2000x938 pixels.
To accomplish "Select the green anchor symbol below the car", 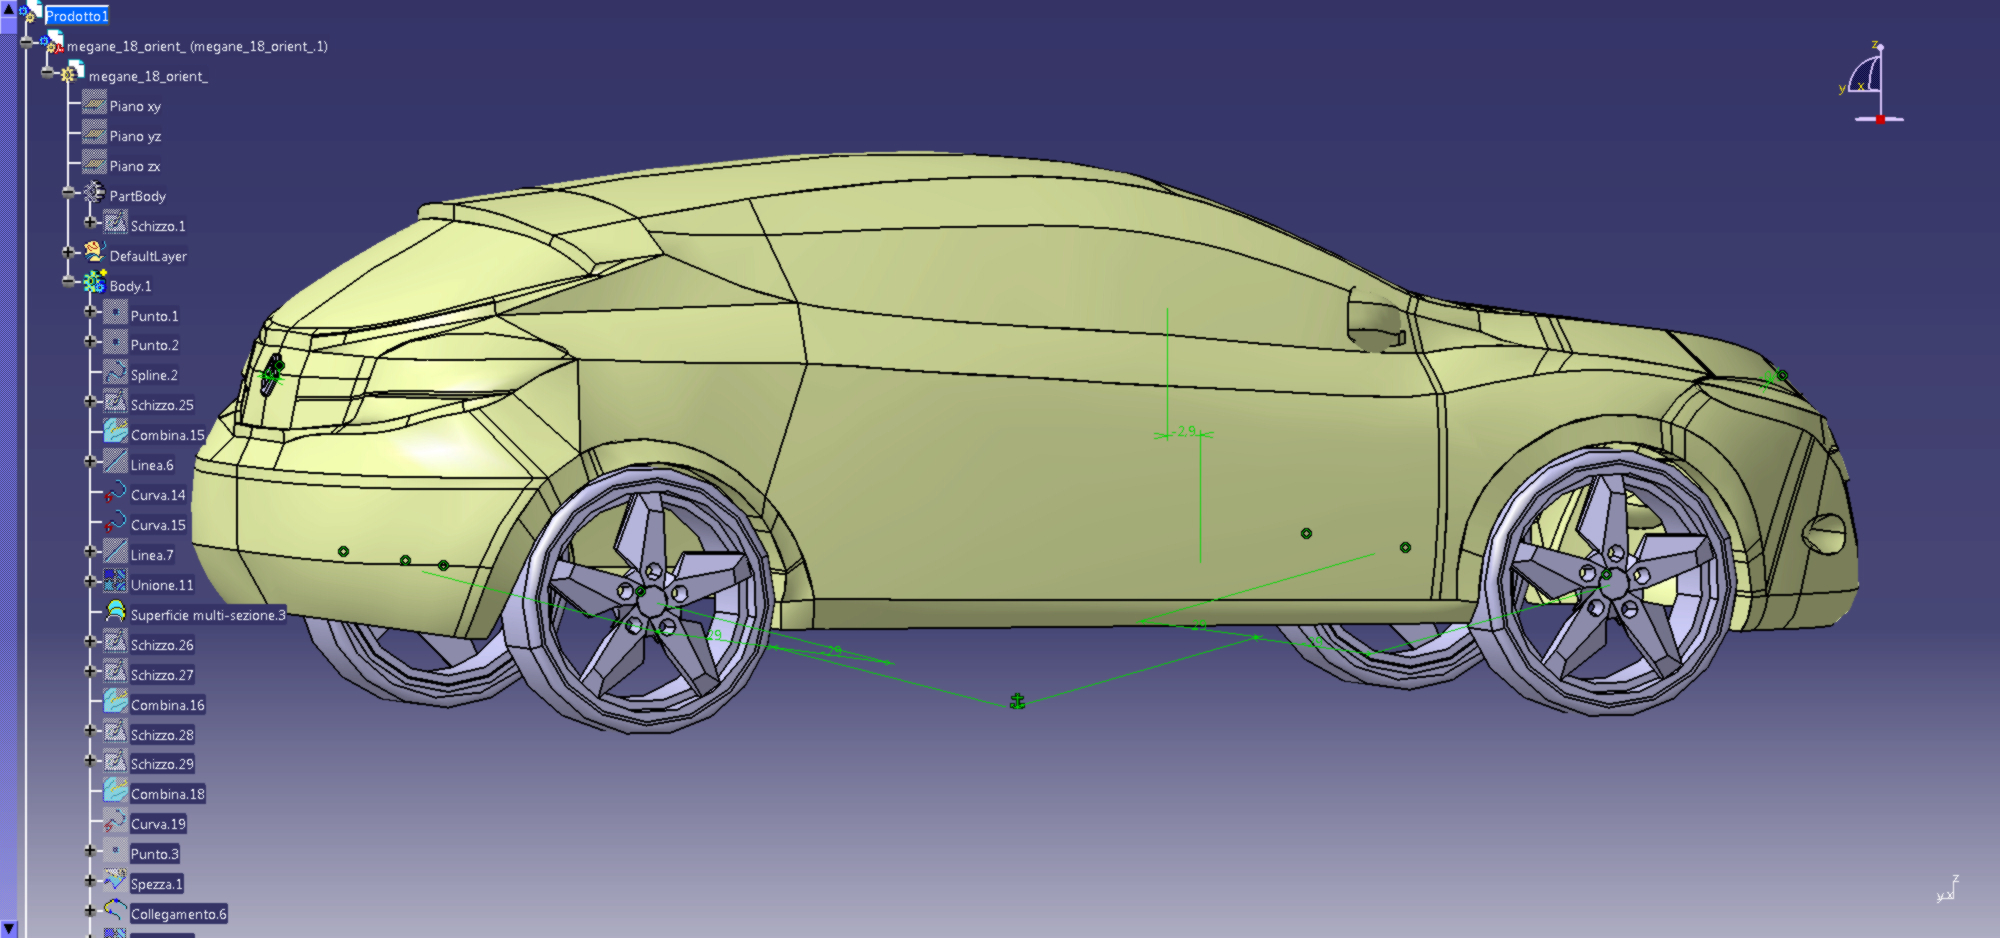I will (x=1017, y=701).
